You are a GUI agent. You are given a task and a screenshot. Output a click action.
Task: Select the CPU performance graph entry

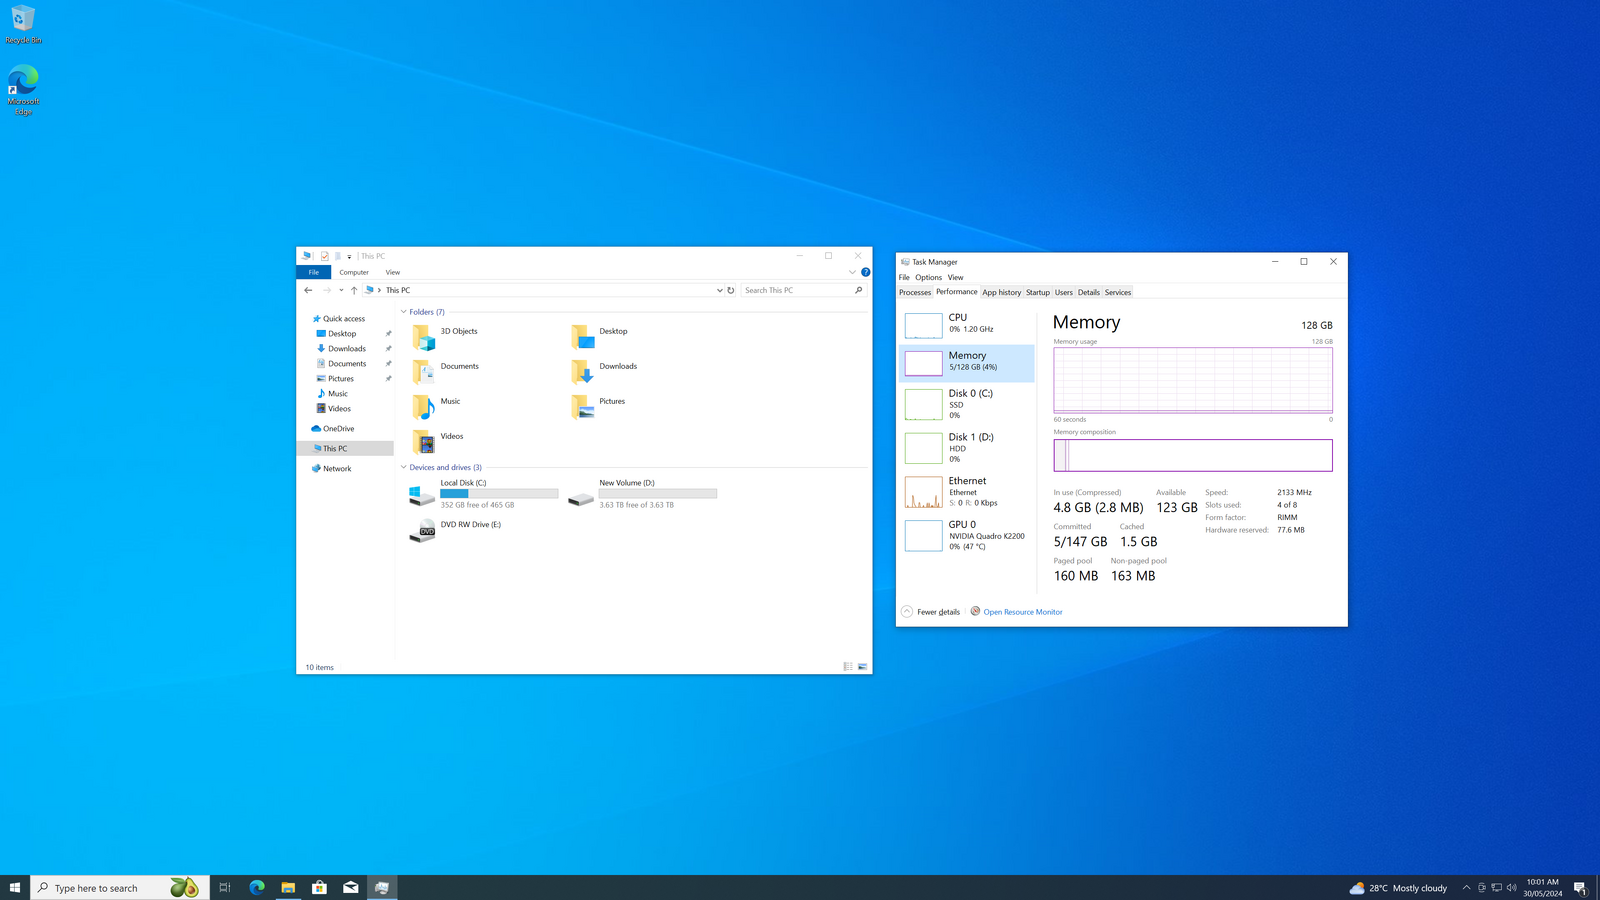[x=967, y=324]
